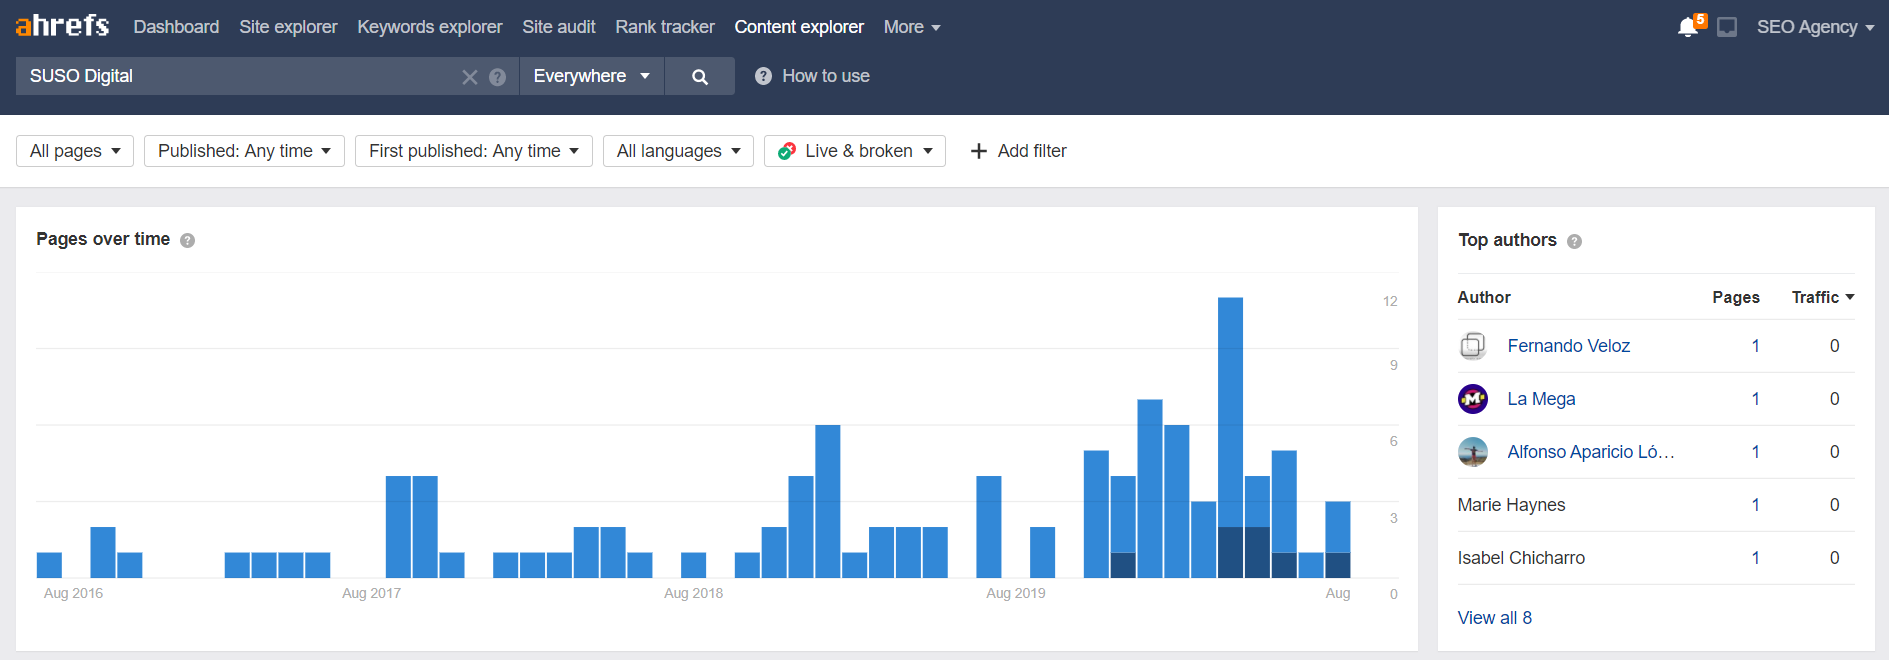The height and width of the screenshot is (660, 1889).
Task: Open the messages chat icon
Action: tap(1727, 27)
